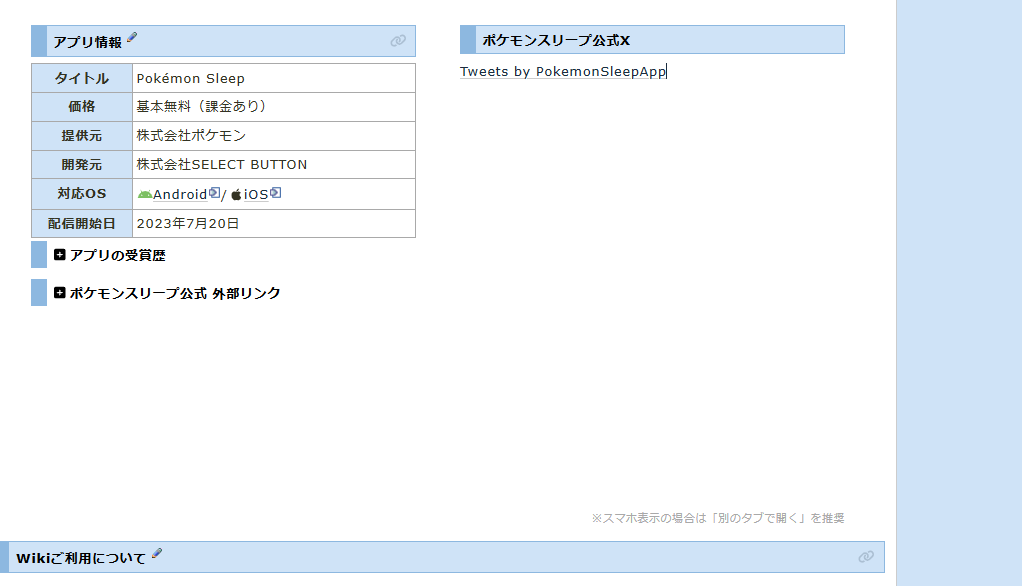The width and height of the screenshot is (1022, 586).
Task: Click external link icon after Android
Action: point(214,192)
